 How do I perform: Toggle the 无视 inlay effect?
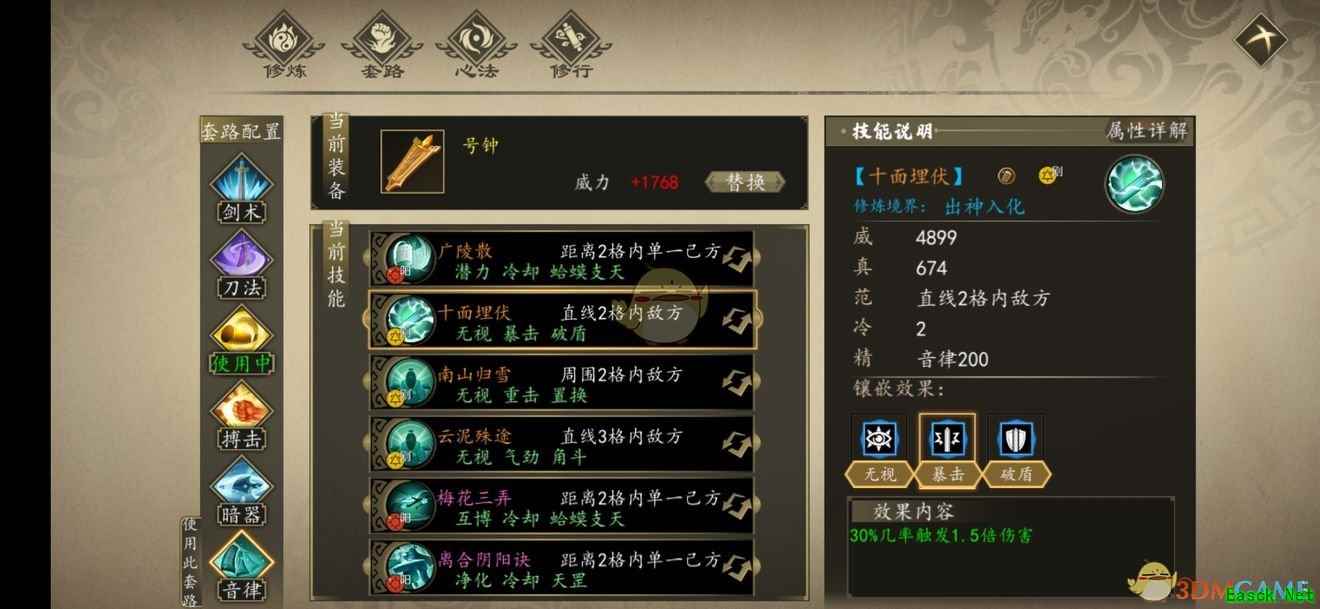click(x=878, y=449)
